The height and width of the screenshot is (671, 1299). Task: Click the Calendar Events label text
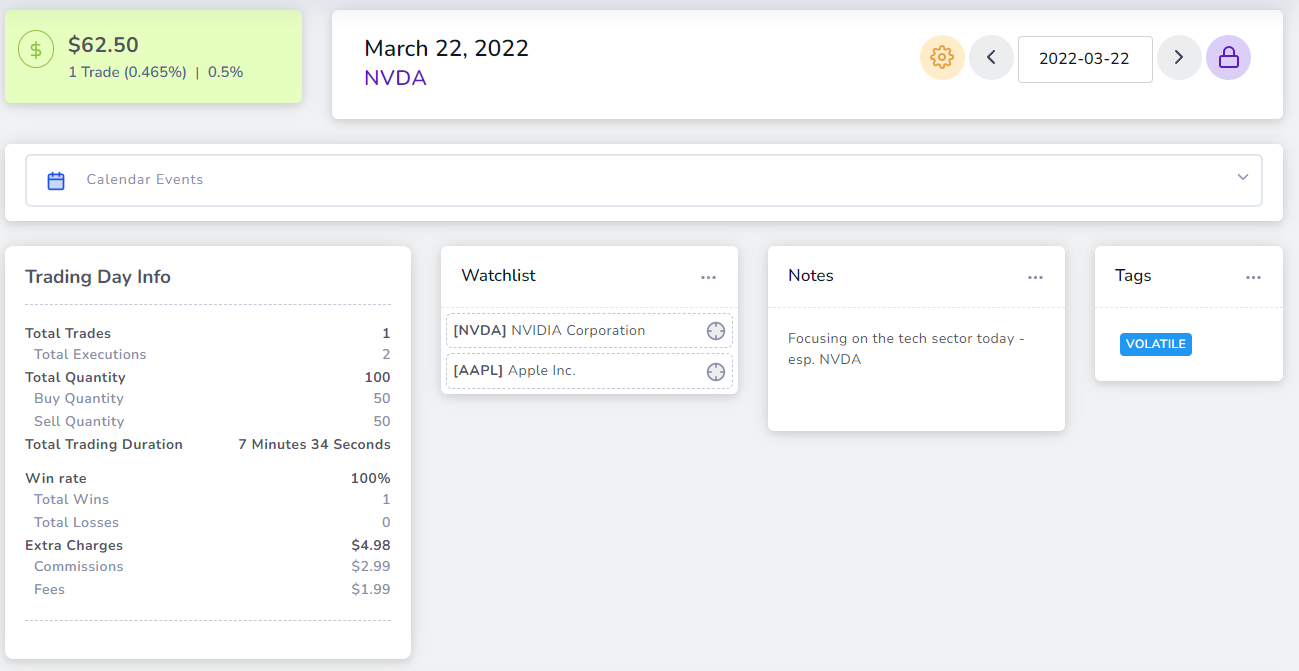tap(145, 180)
